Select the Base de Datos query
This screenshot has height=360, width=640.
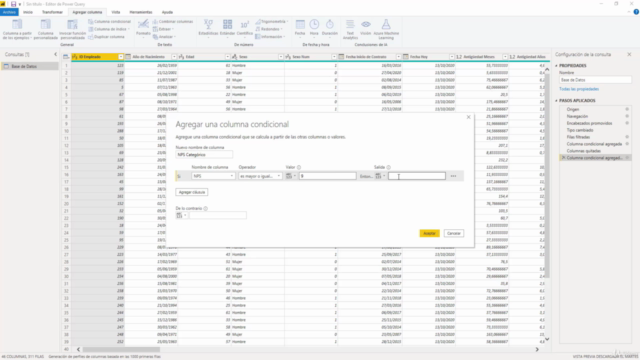(x=29, y=66)
